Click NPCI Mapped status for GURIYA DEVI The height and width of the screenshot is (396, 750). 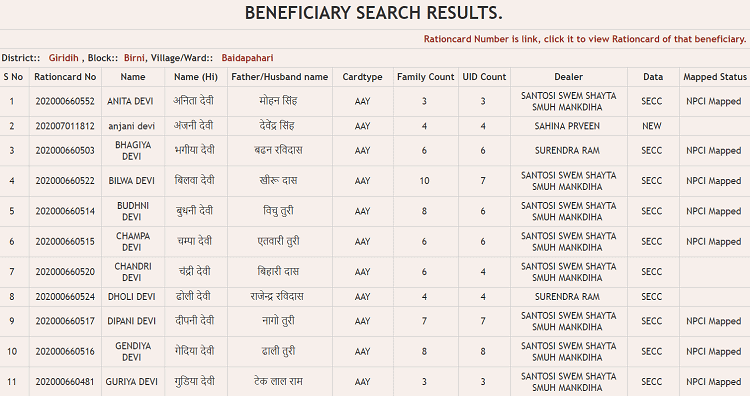coord(714,382)
